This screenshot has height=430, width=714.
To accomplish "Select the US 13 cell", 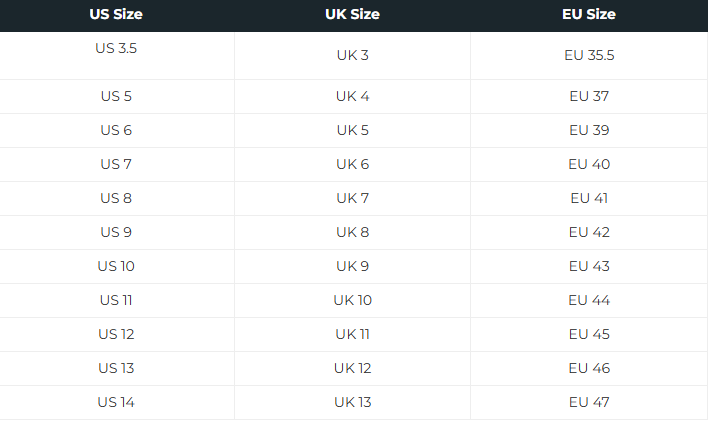I will (x=116, y=369).
